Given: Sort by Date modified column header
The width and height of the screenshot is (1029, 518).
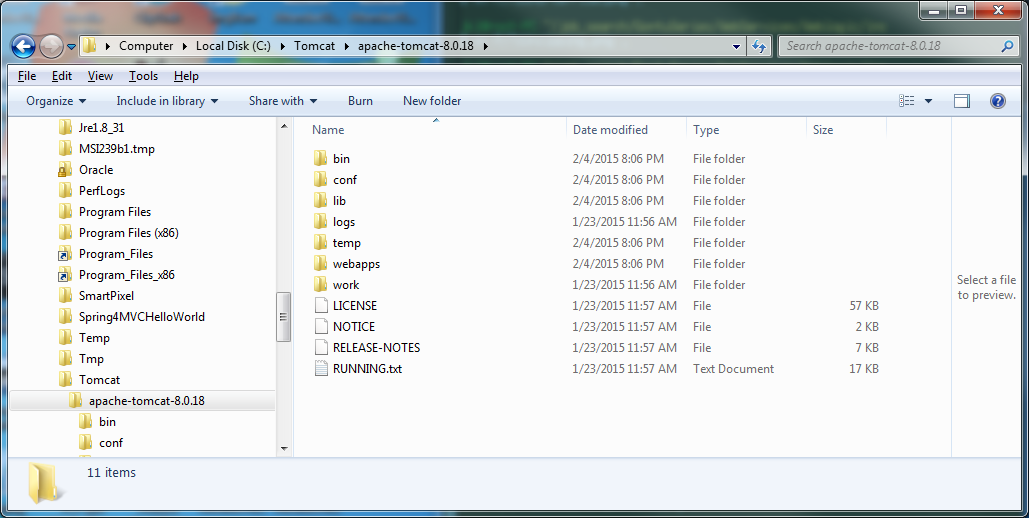Looking at the screenshot, I should (610, 130).
